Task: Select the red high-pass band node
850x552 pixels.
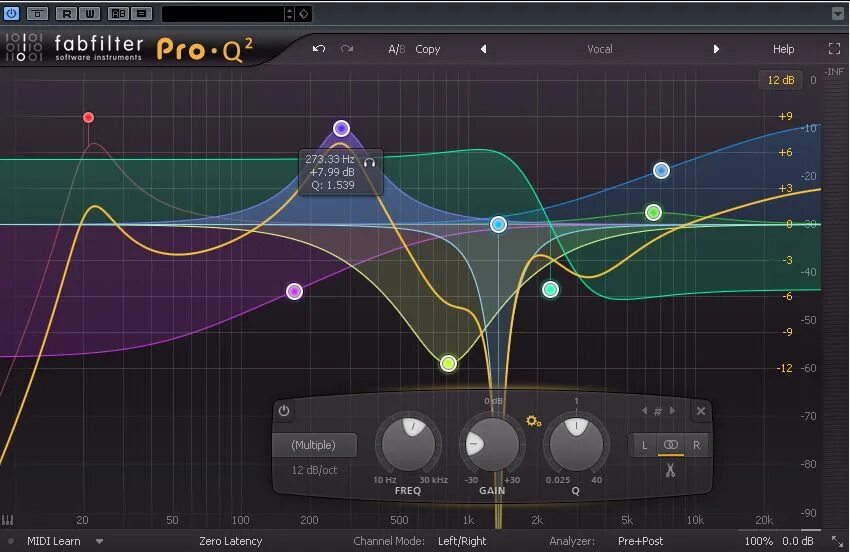Action: coord(88,118)
